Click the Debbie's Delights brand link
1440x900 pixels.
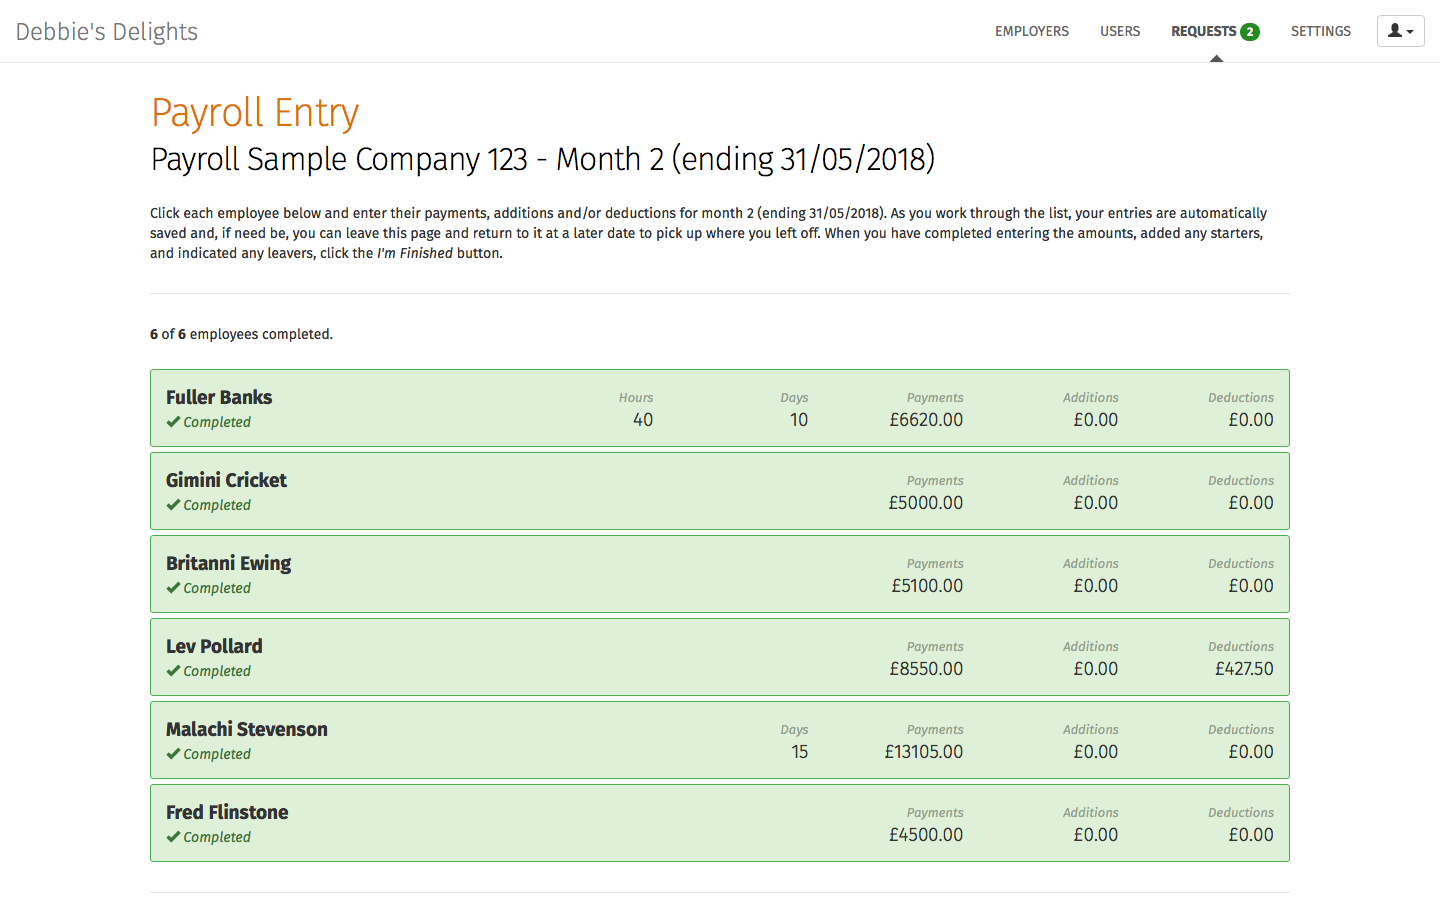click(107, 32)
